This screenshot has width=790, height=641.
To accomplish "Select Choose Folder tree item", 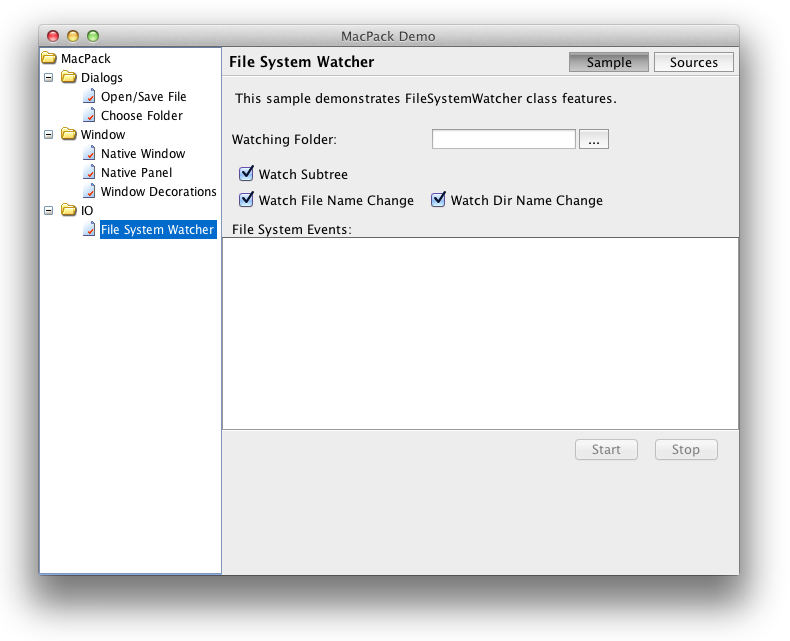I will (142, 115).
